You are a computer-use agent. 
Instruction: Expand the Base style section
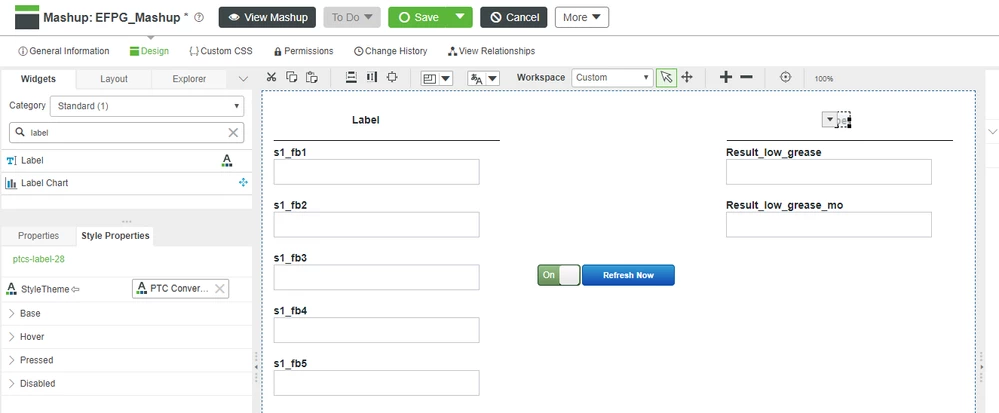click(x=11, y=314)
